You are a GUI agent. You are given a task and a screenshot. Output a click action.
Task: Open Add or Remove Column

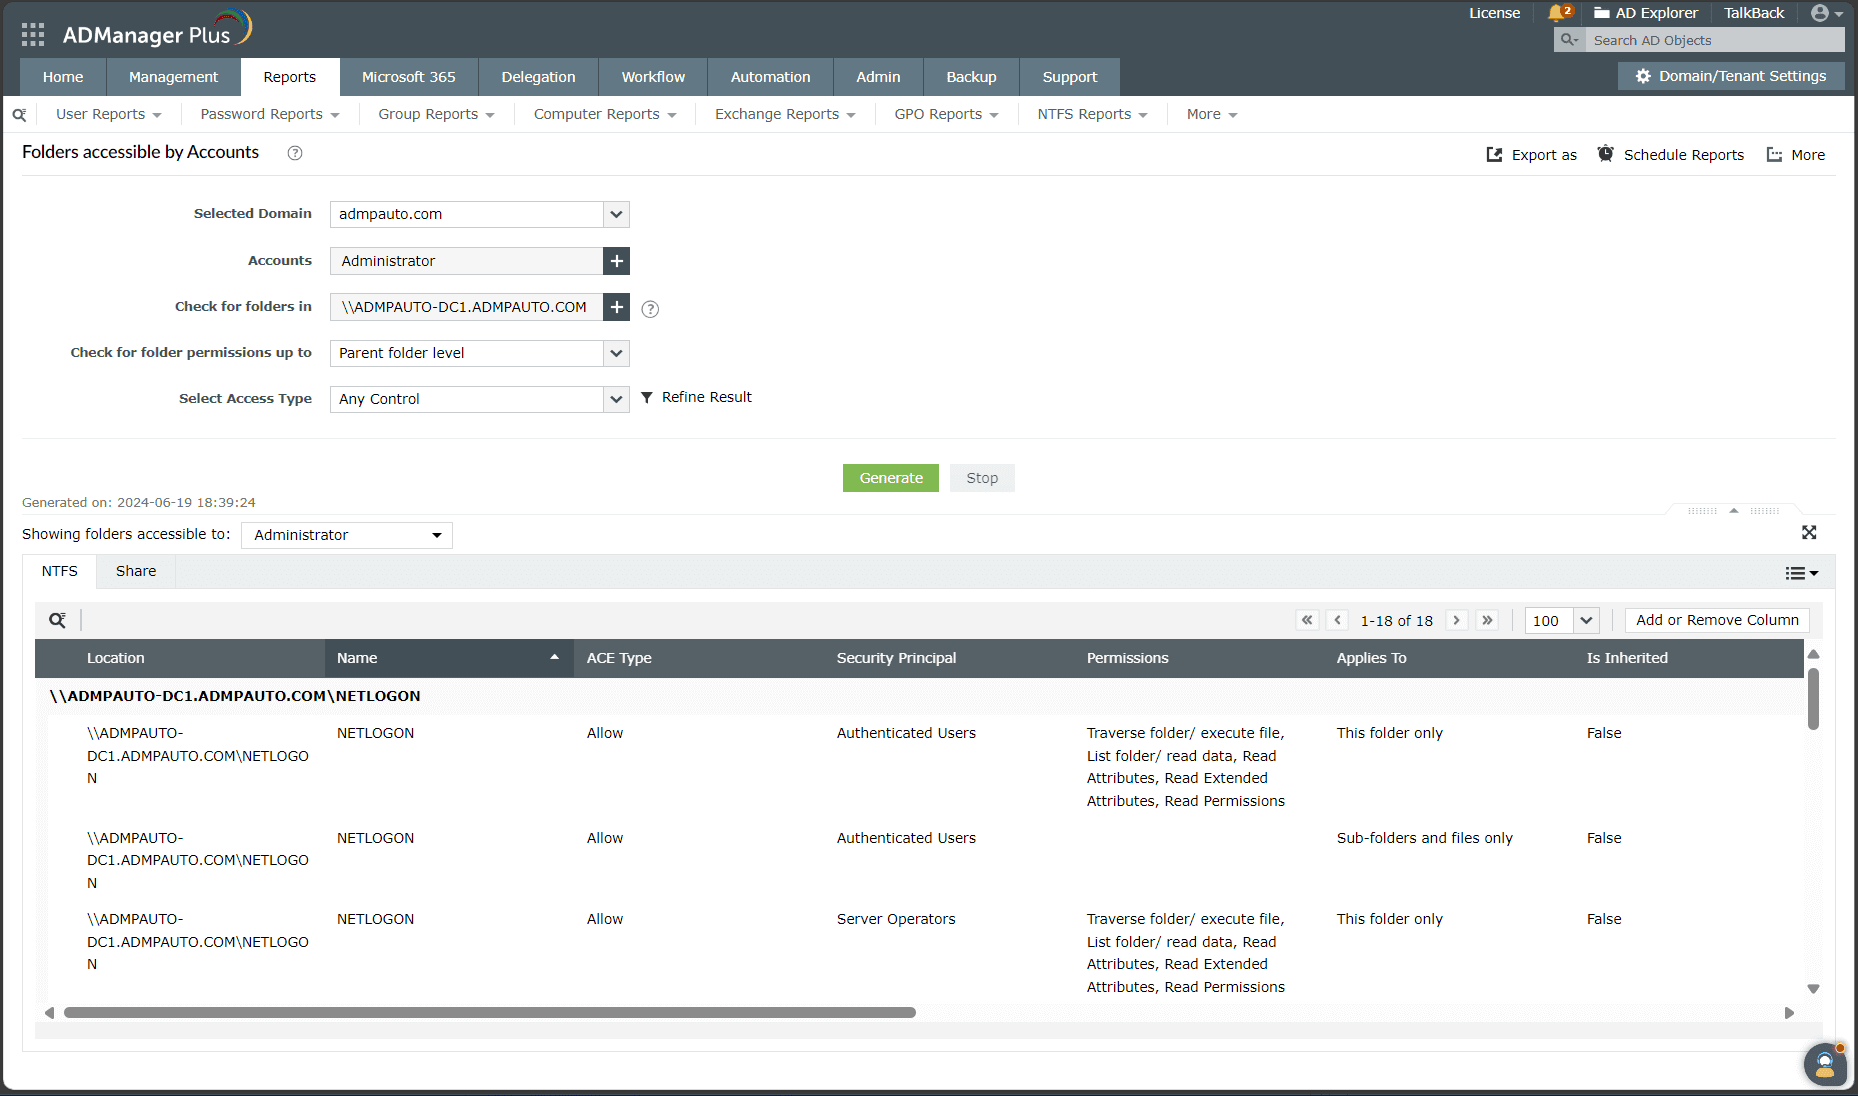pos(1717,620)
